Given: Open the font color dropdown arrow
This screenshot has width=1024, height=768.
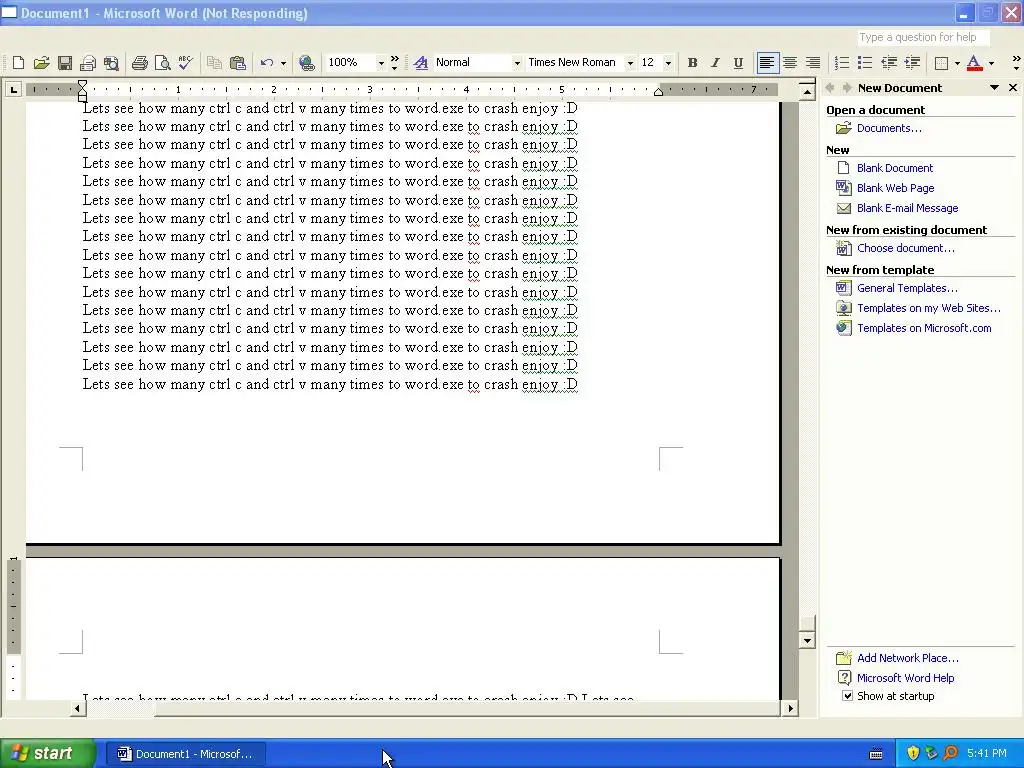Looking at the screenshot, I should pyautogui.click(x=991, y=63).
